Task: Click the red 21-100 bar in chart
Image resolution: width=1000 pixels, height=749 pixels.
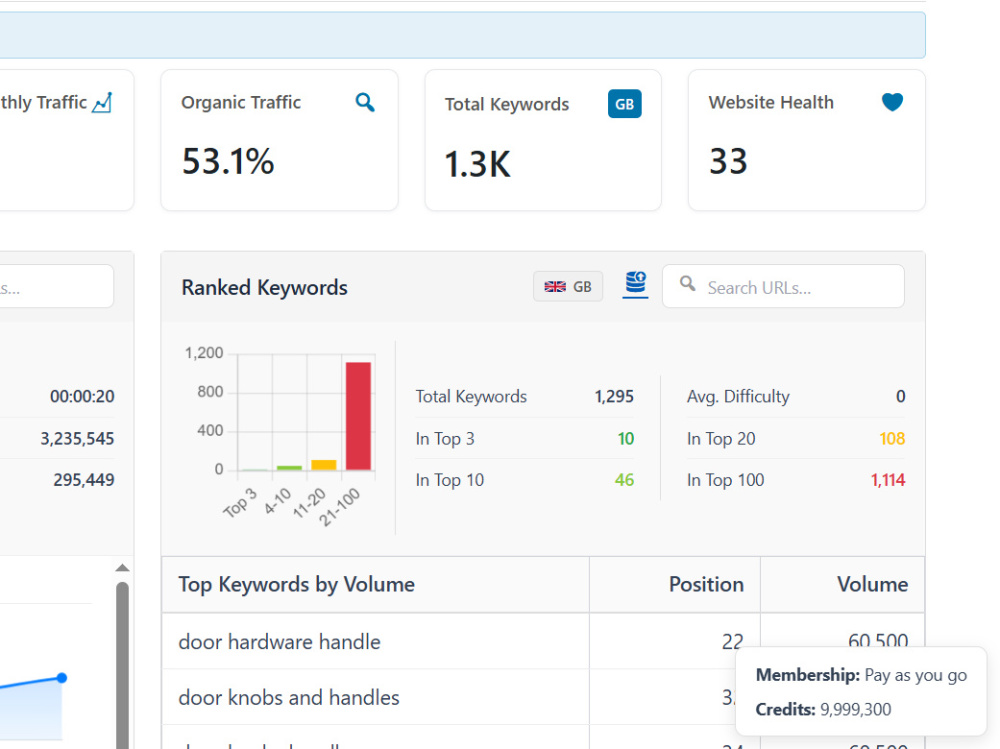Action: click(358, 416)
